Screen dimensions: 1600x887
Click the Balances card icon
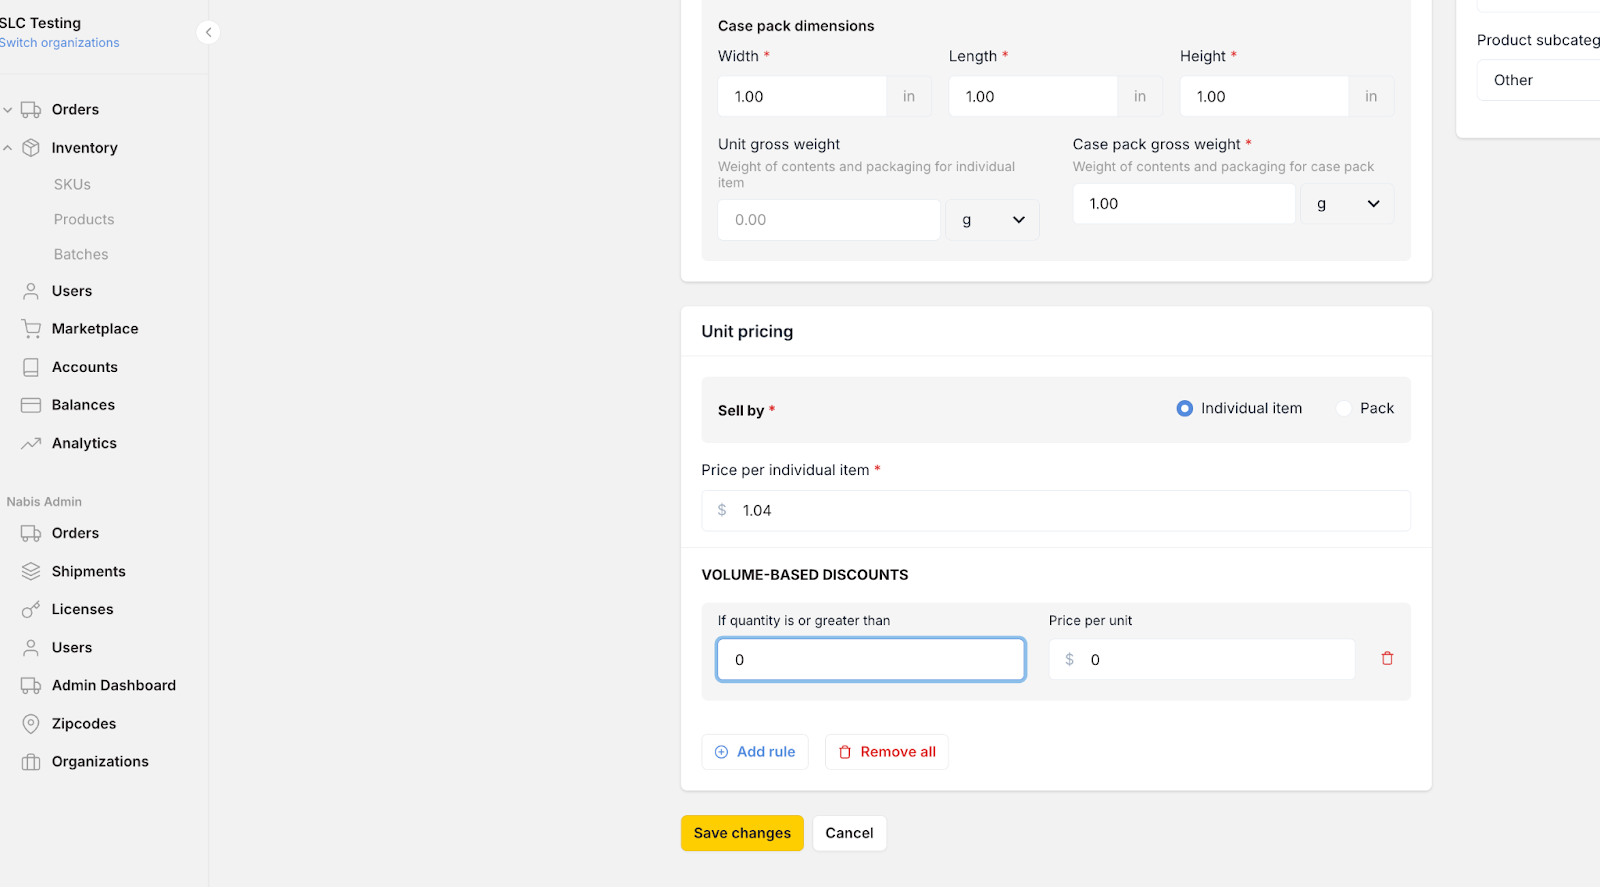coord(31,405)
